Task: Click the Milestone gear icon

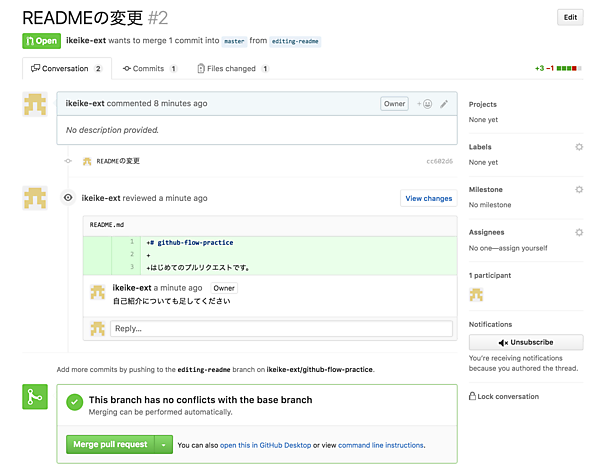Action: (x=579, y=189)
